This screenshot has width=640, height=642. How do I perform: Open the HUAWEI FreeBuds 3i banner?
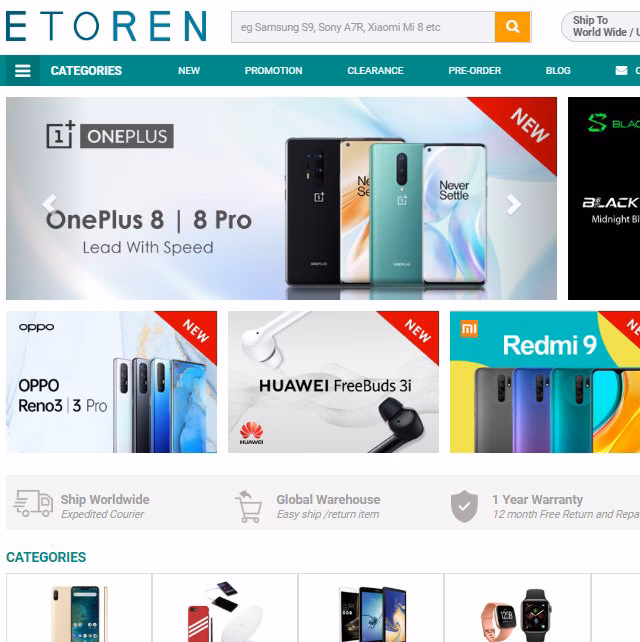click(333, 382)
